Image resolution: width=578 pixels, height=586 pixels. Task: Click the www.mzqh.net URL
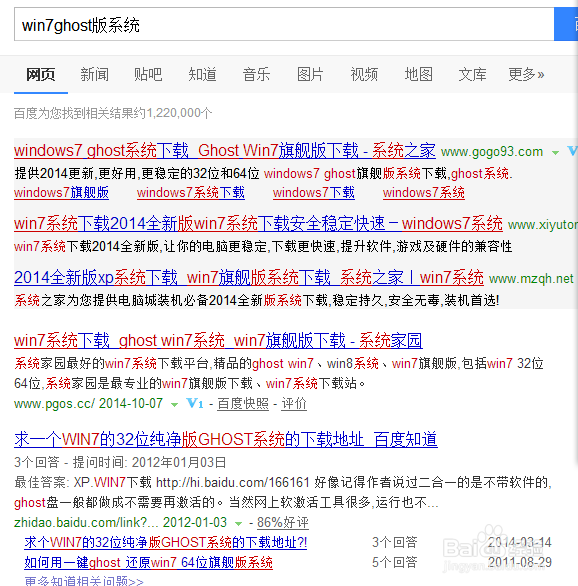pyautogui.click(x=531, y=279)
